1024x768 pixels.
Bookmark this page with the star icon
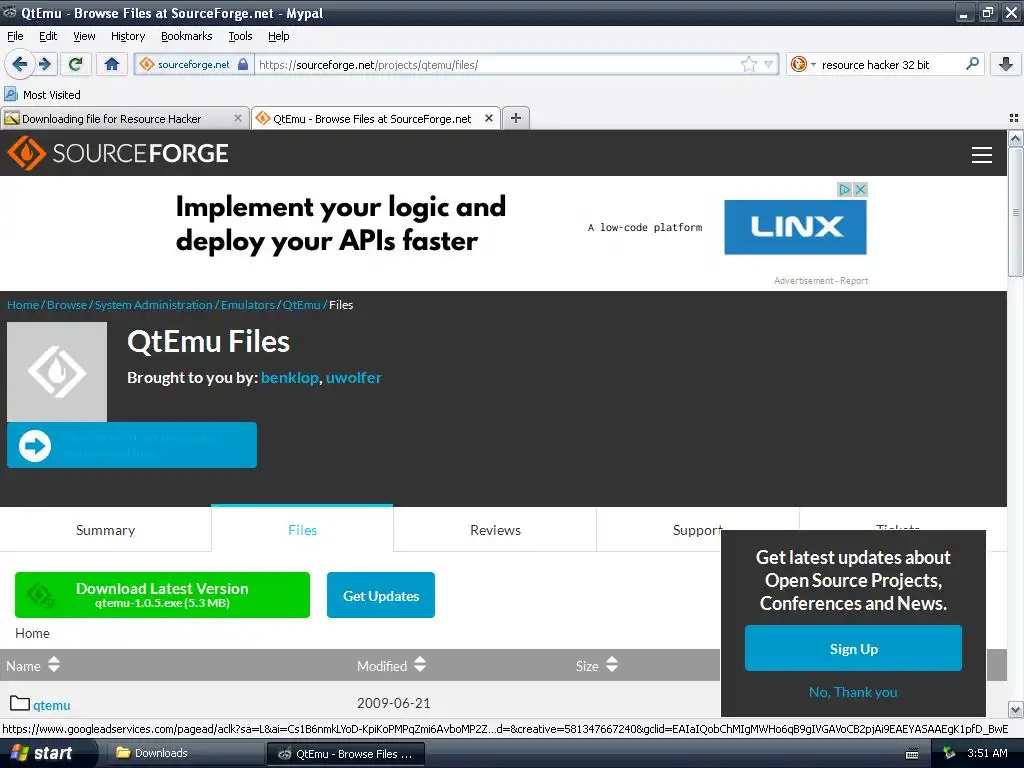(748, 64)
